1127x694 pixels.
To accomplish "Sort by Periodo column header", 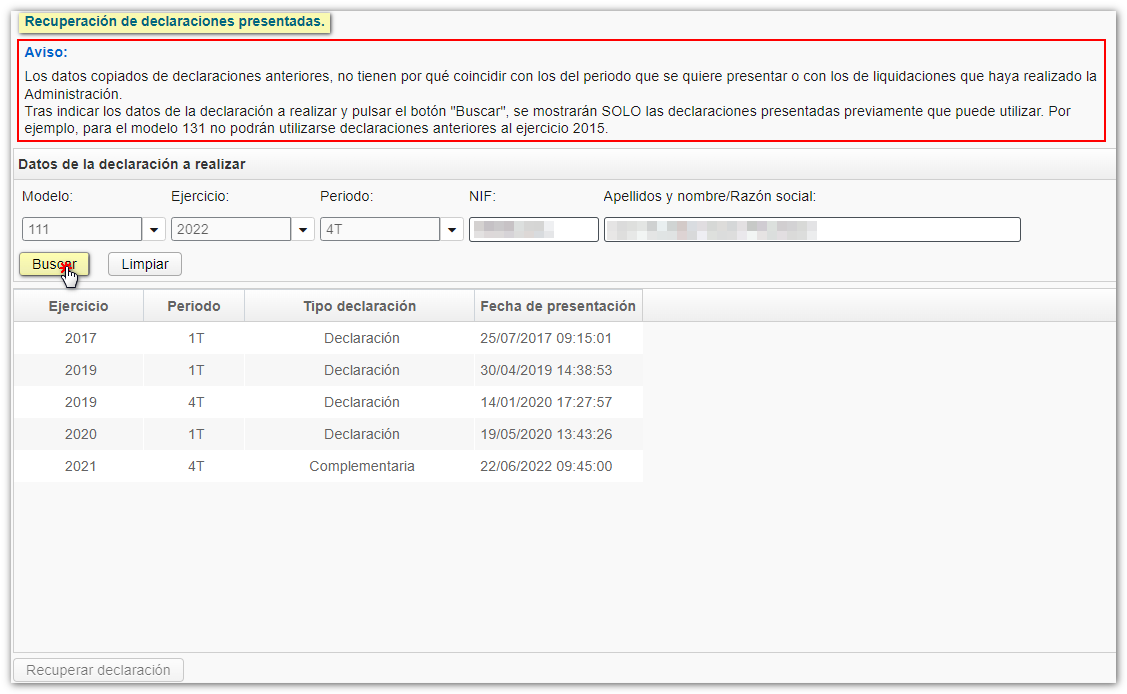I will [194, 306].
